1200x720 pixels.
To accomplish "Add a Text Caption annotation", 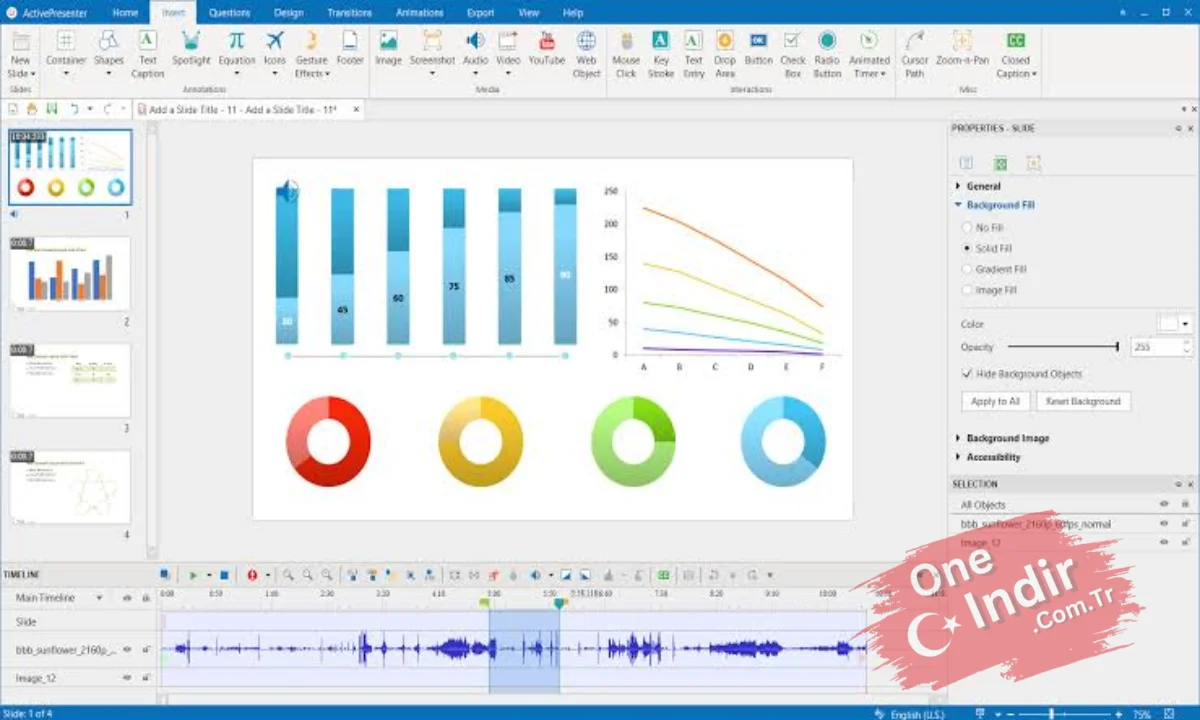I will pyautogui.click(x=147, y=54).
